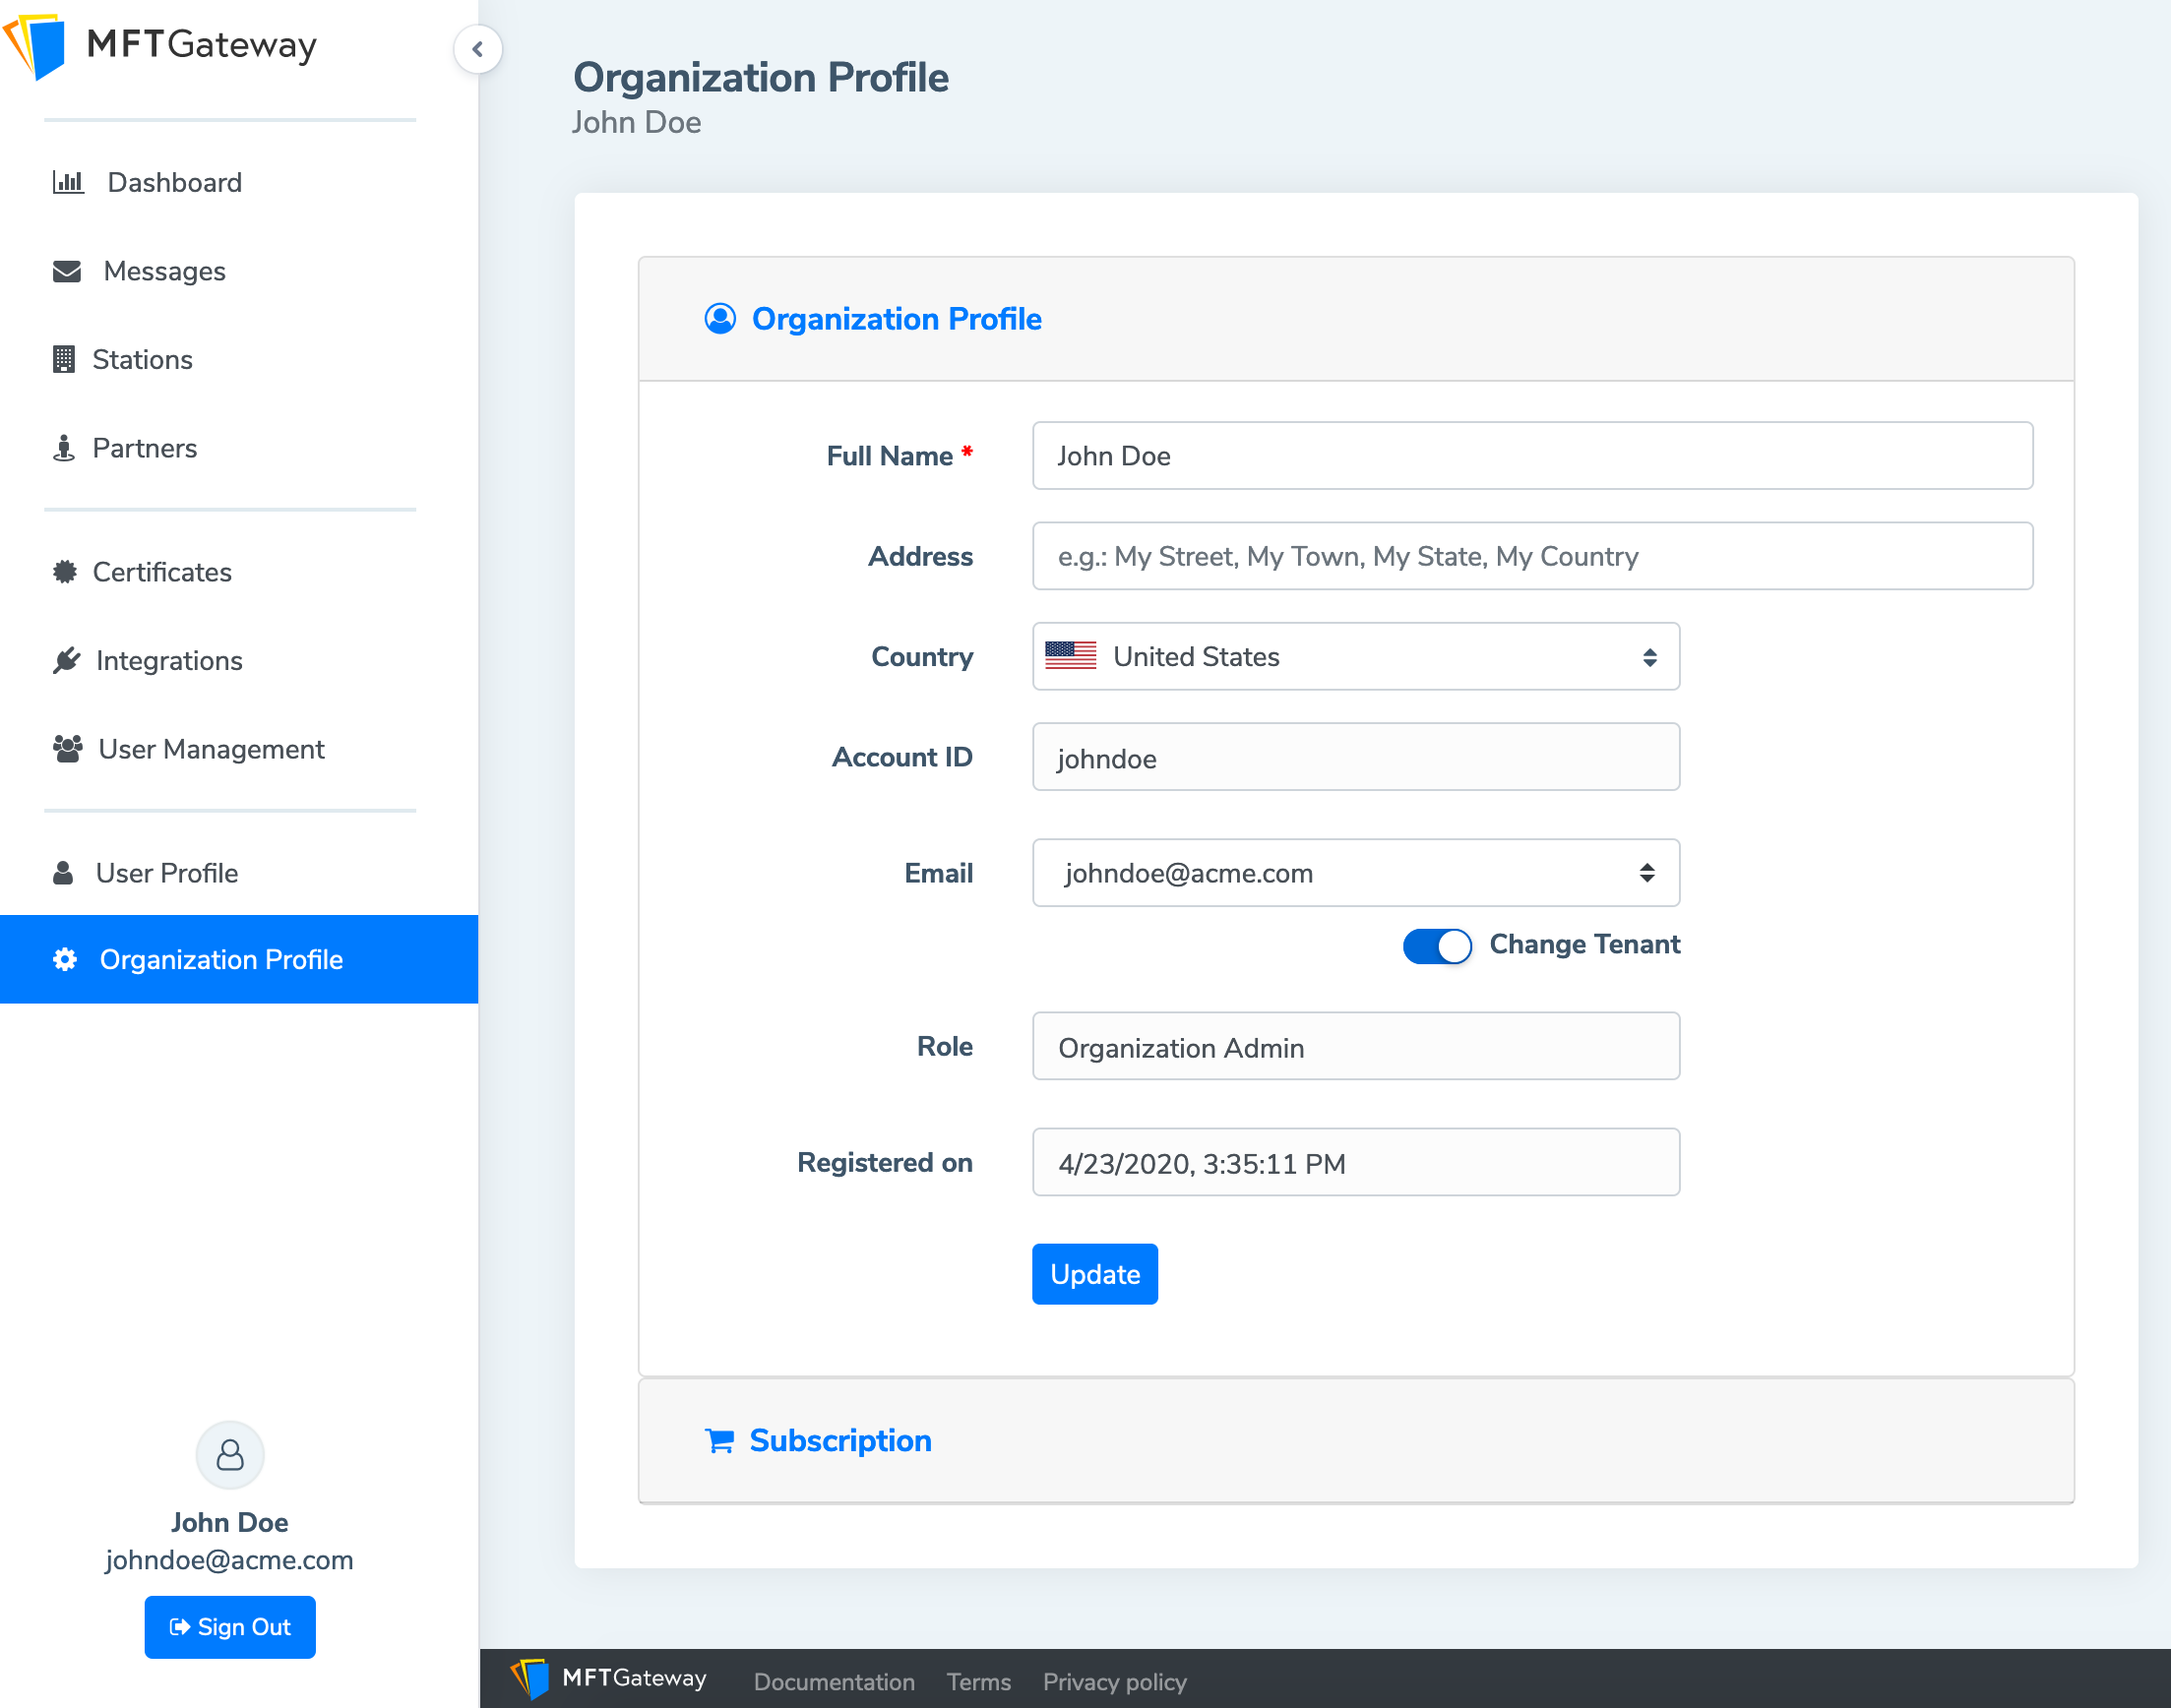Click the Integrations plug icon
The width and height of the screenshot is (2171, 1708).
click(66, 660)
